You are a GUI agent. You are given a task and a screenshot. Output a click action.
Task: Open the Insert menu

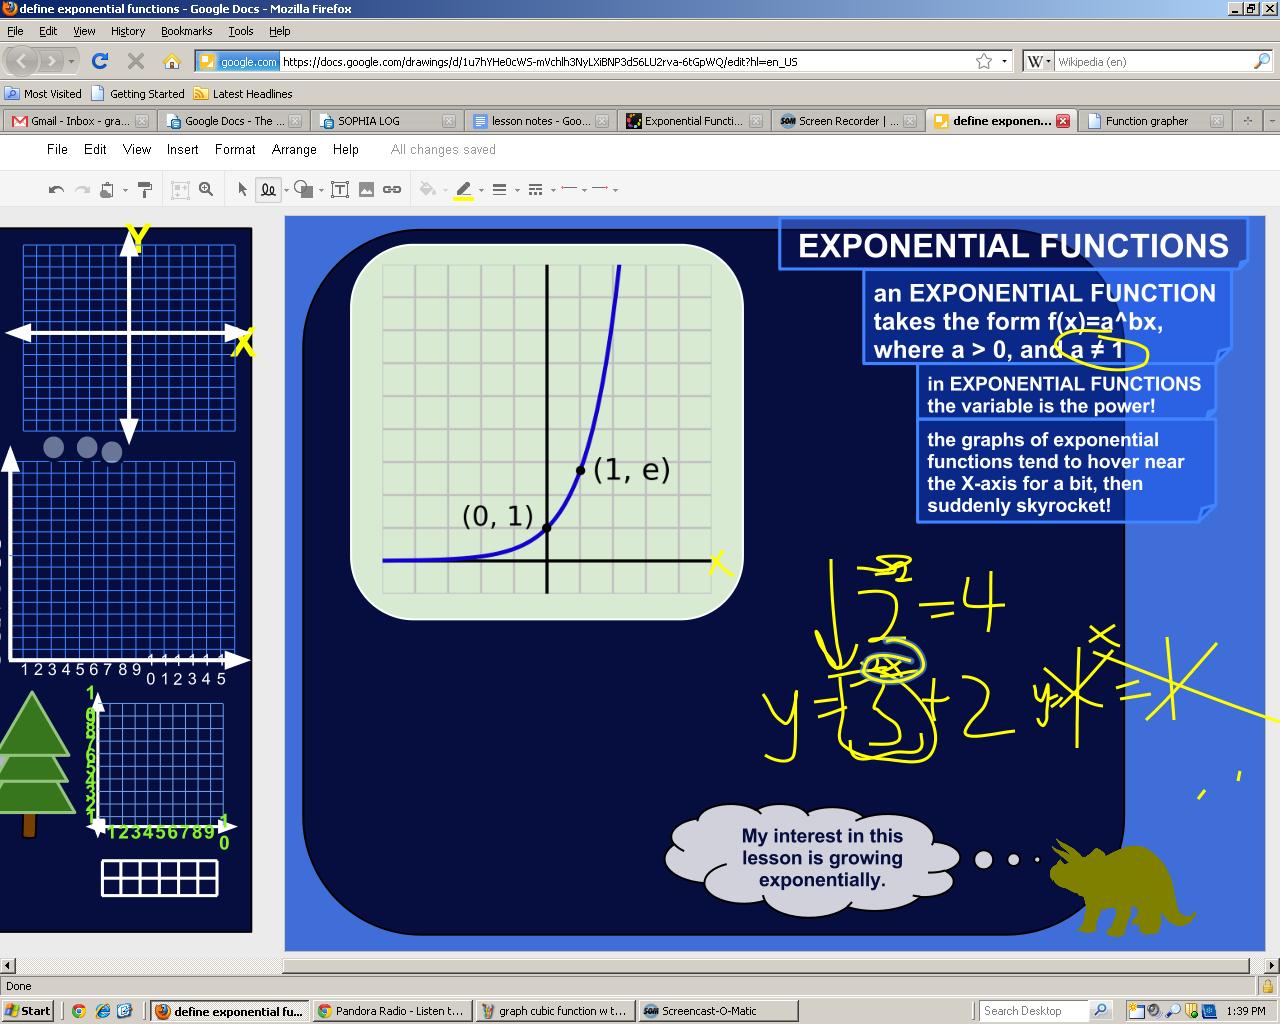click(182, 149)
